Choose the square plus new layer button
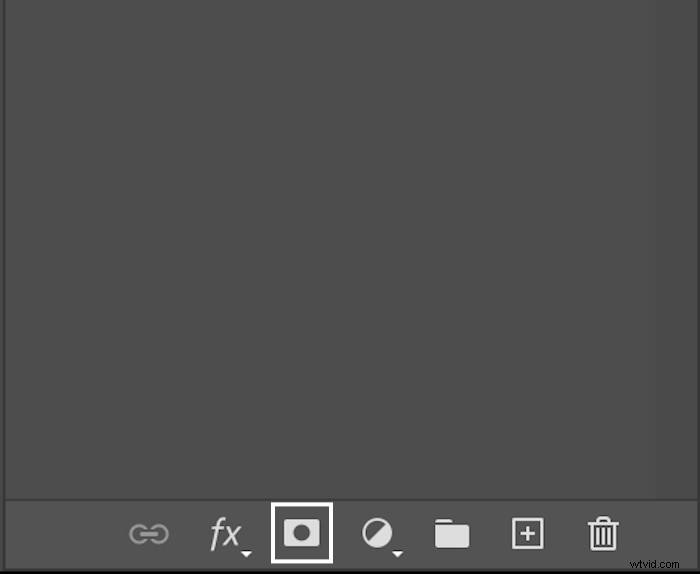 (528, 533)
